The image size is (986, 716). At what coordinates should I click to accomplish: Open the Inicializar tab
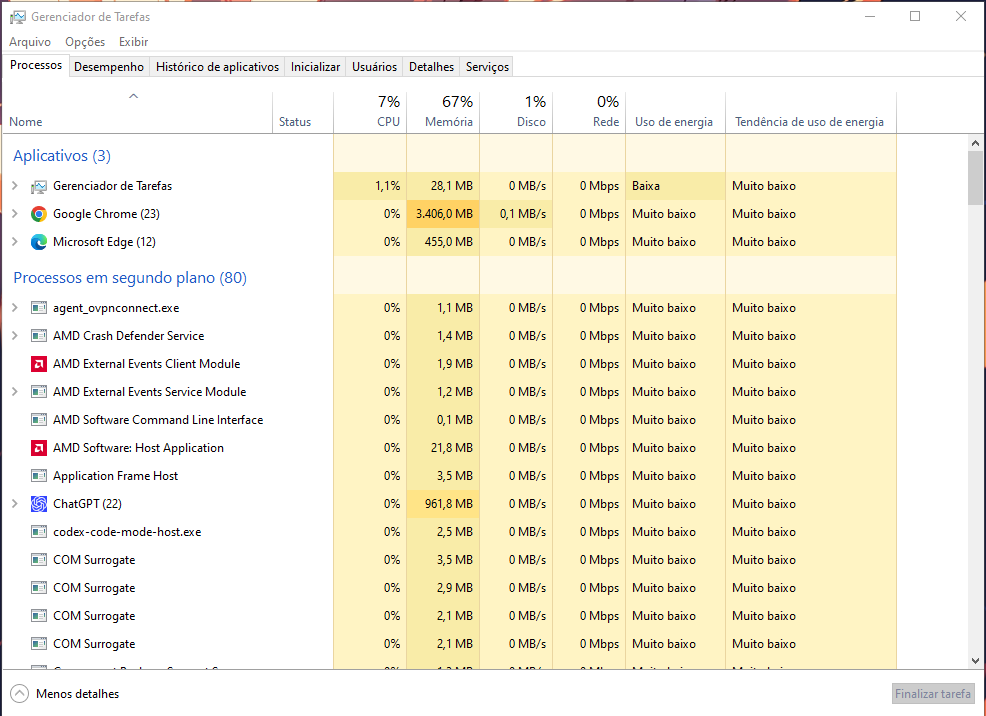(x=315, y=67)
